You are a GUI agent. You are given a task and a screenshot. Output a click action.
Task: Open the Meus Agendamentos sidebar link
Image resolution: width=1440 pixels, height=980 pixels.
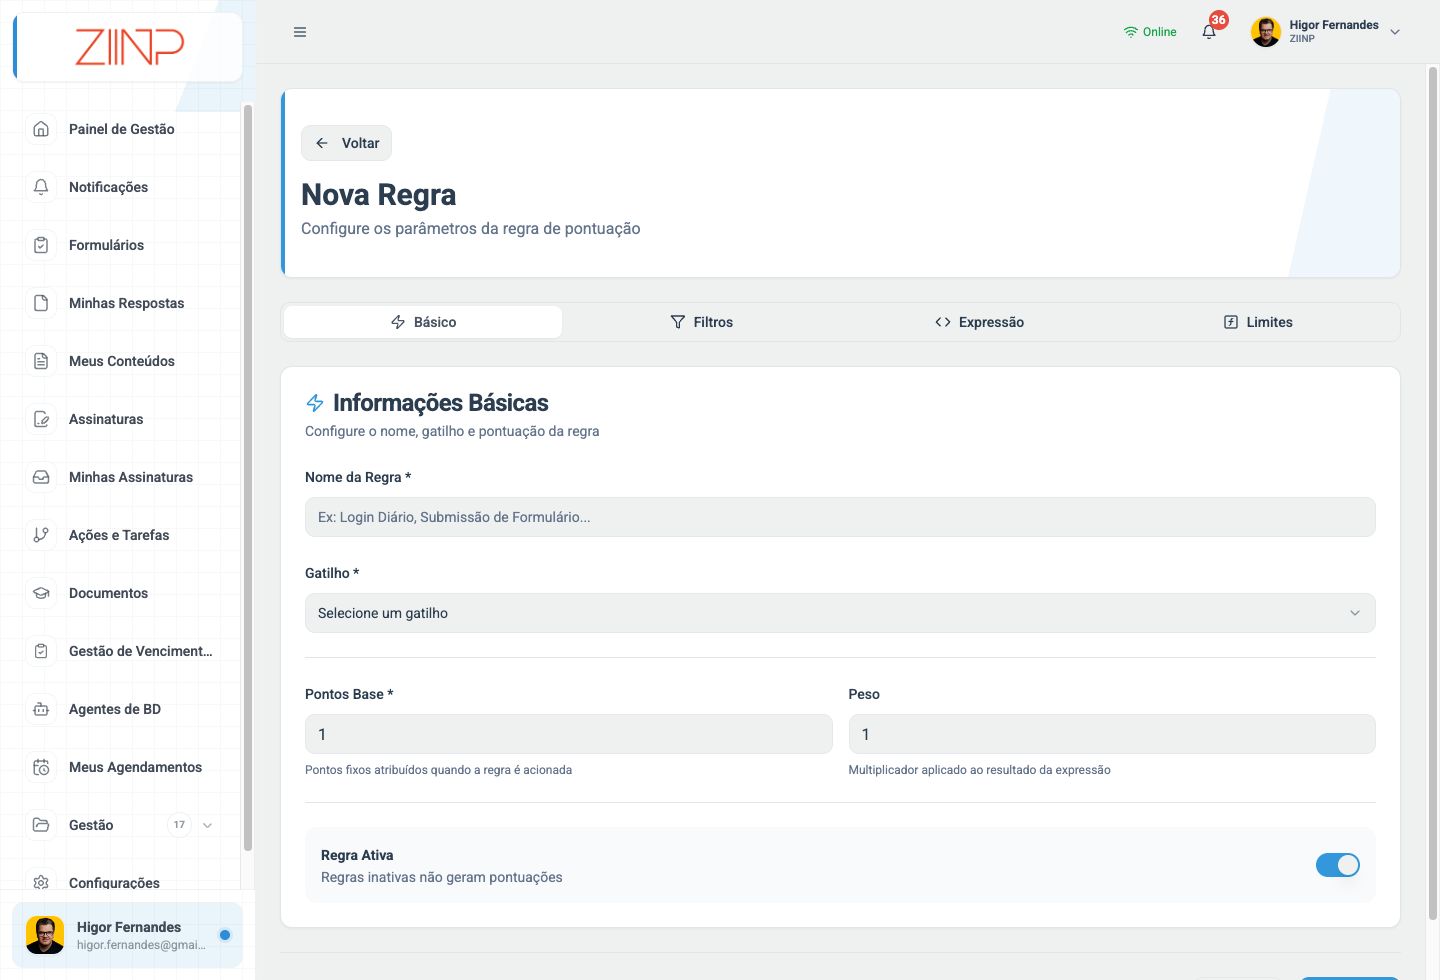click(x=135, y=767)
